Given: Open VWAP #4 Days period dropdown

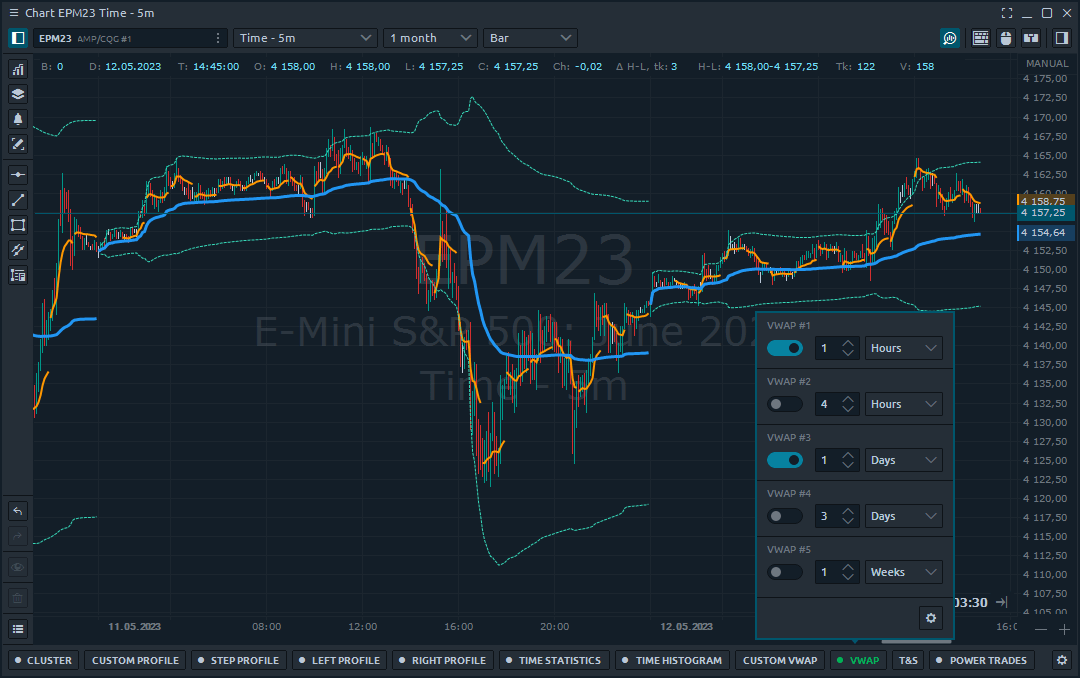Looking at the screenshot, I should (904, 516).
